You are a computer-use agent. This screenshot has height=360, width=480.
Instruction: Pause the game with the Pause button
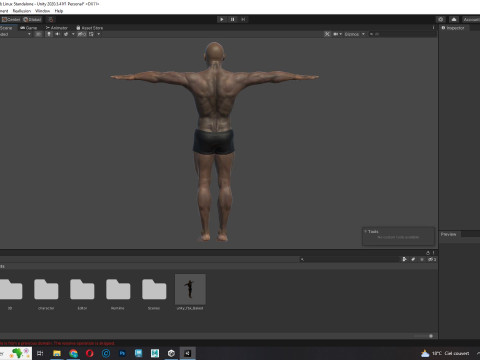[x=232, y=19]
